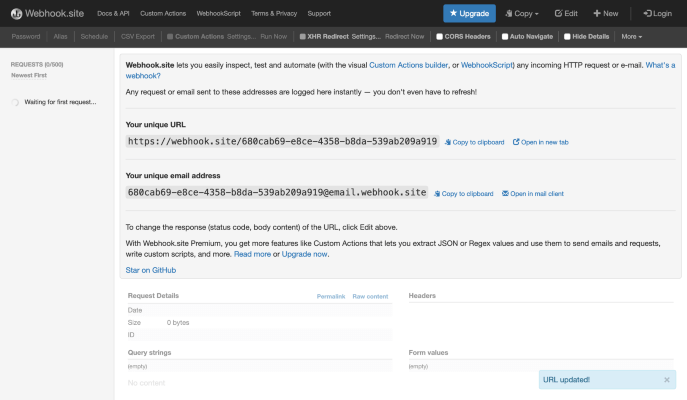
Task: Open the Star on GitHub link
Action: pyautogui.click(x=151, y=270)
